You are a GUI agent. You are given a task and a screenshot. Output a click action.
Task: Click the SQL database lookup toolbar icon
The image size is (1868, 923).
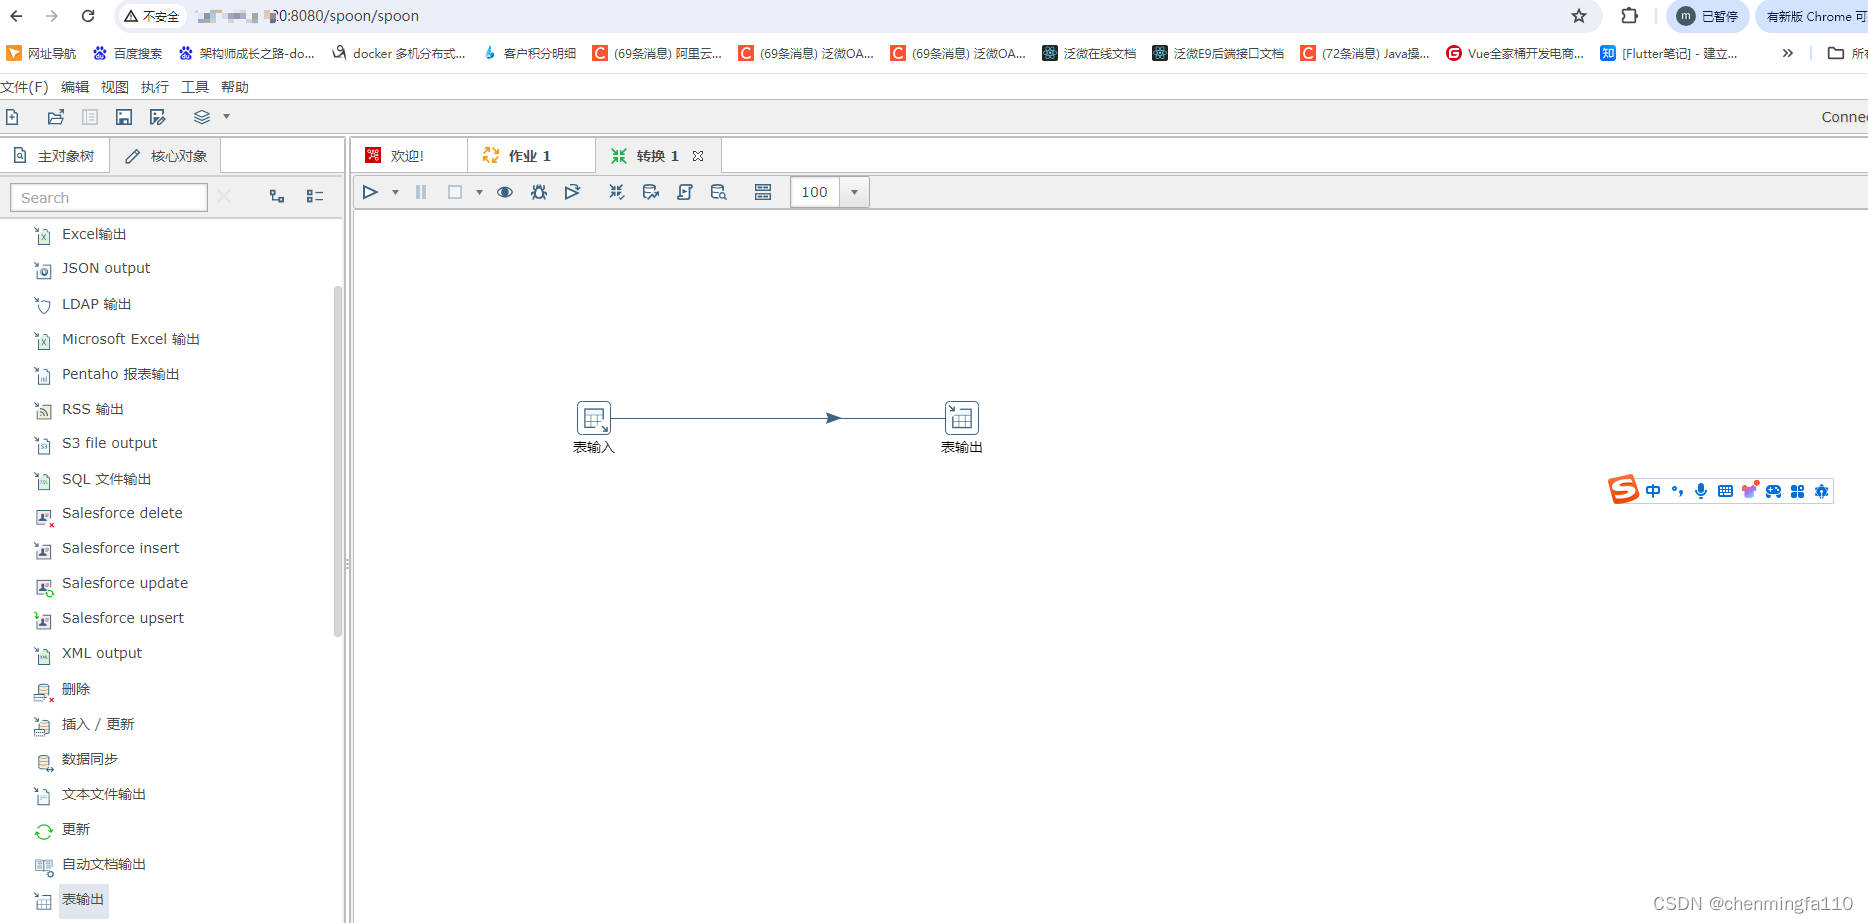(718, 191)
